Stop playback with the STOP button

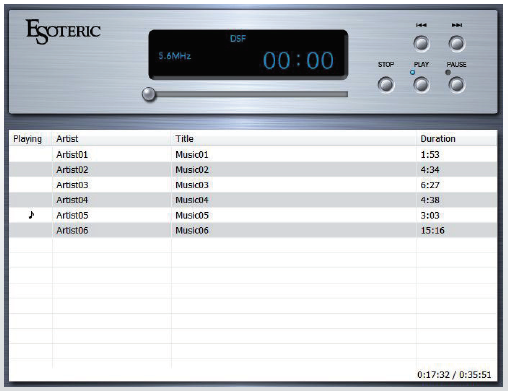tap(386, 84)
